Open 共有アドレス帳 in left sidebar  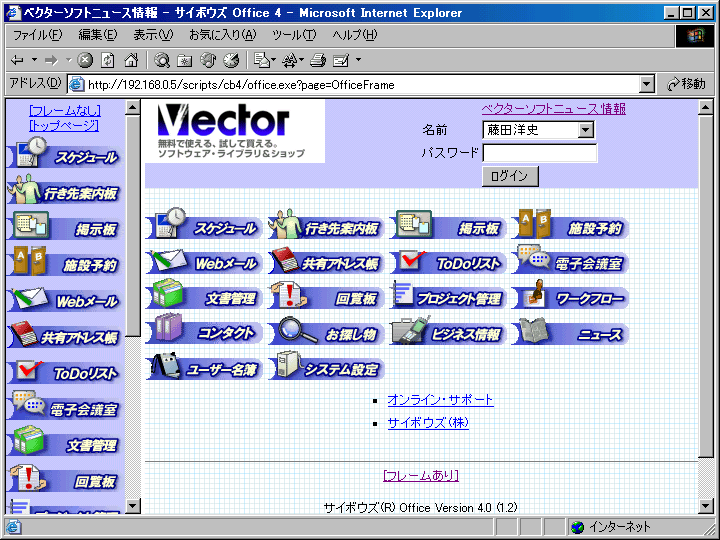click(64, 334)
